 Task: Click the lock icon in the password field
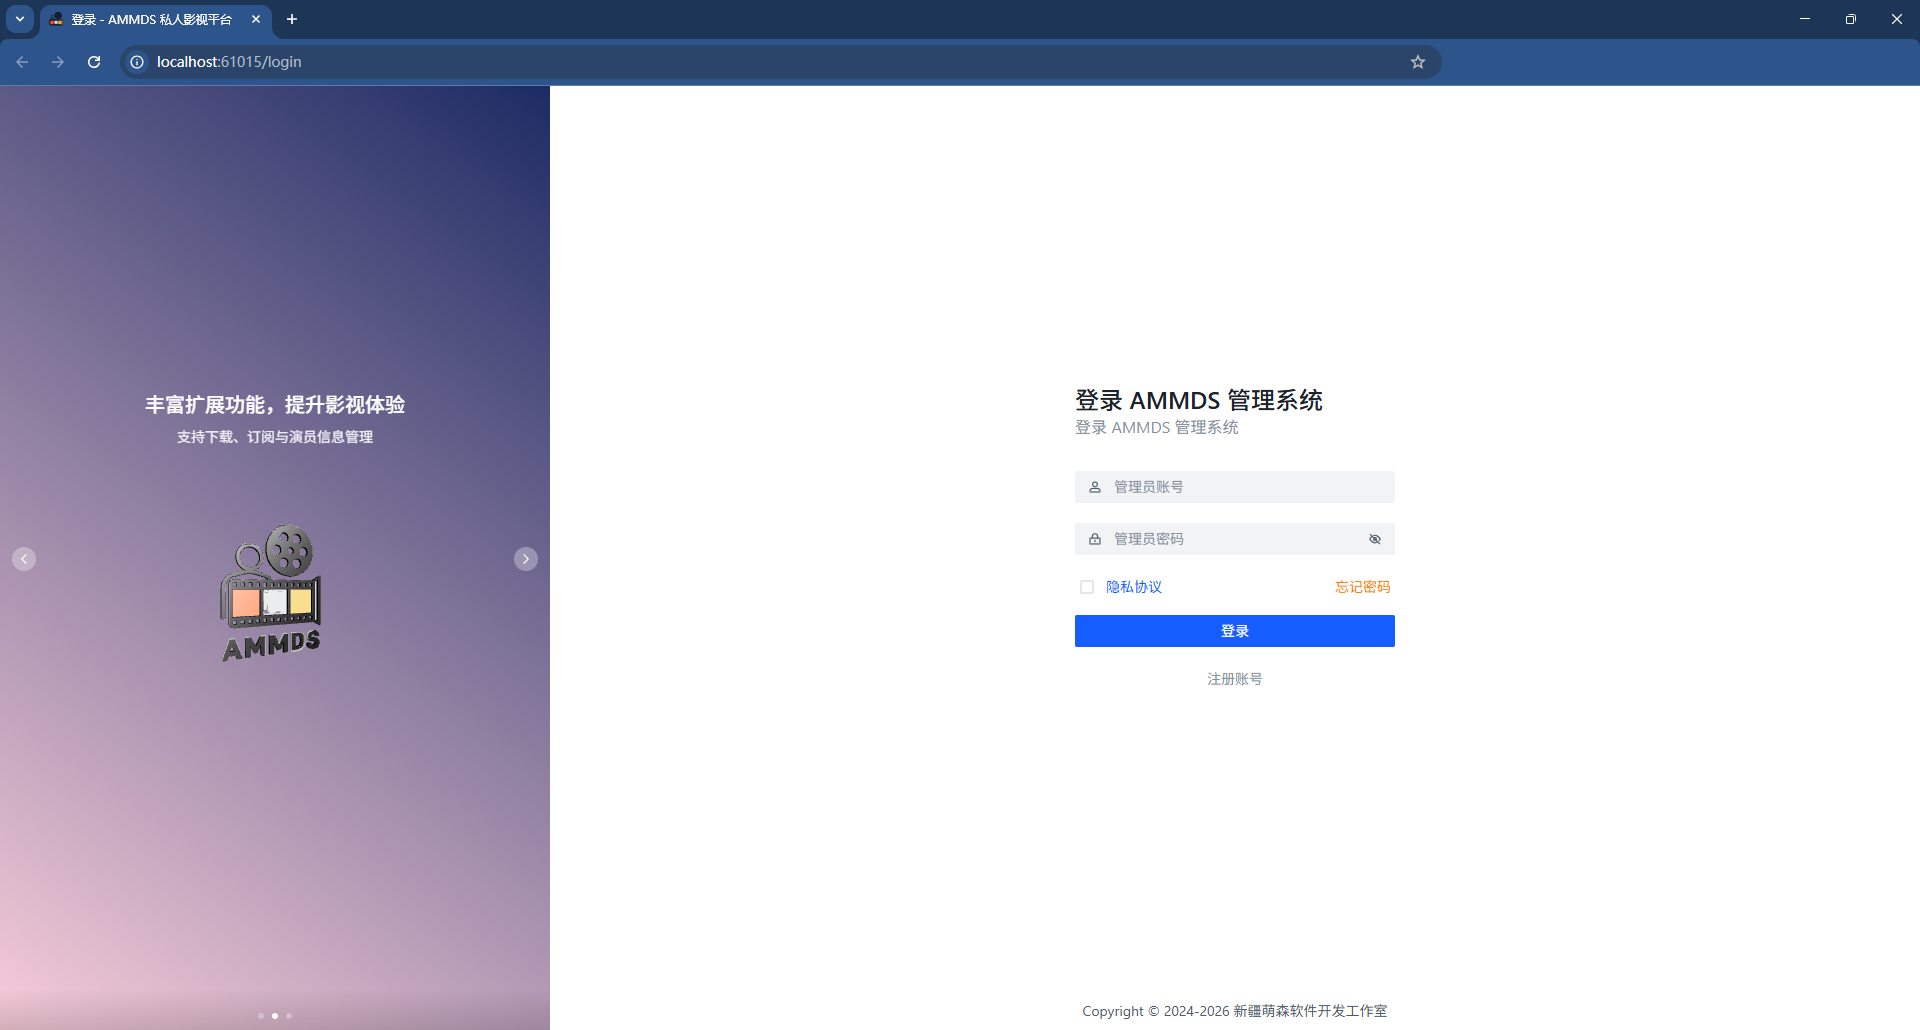pyautogui.click(x=1094, y=538)
